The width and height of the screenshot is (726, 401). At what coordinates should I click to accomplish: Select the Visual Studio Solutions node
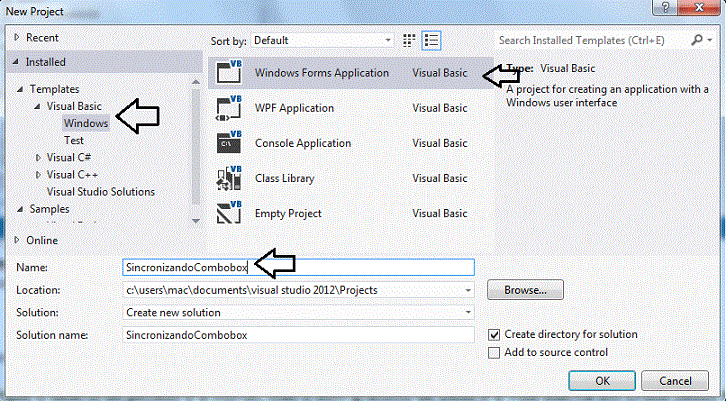coord(100,192)
